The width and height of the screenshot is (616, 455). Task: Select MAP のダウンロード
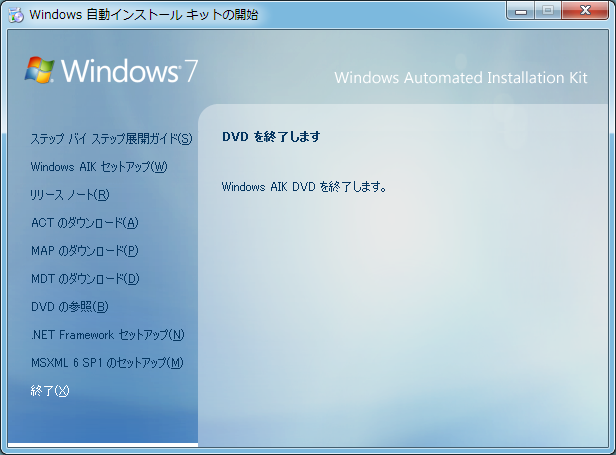pos(84,251)
